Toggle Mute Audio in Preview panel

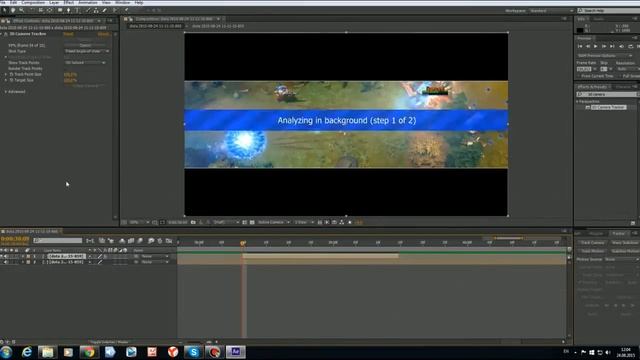622,46
